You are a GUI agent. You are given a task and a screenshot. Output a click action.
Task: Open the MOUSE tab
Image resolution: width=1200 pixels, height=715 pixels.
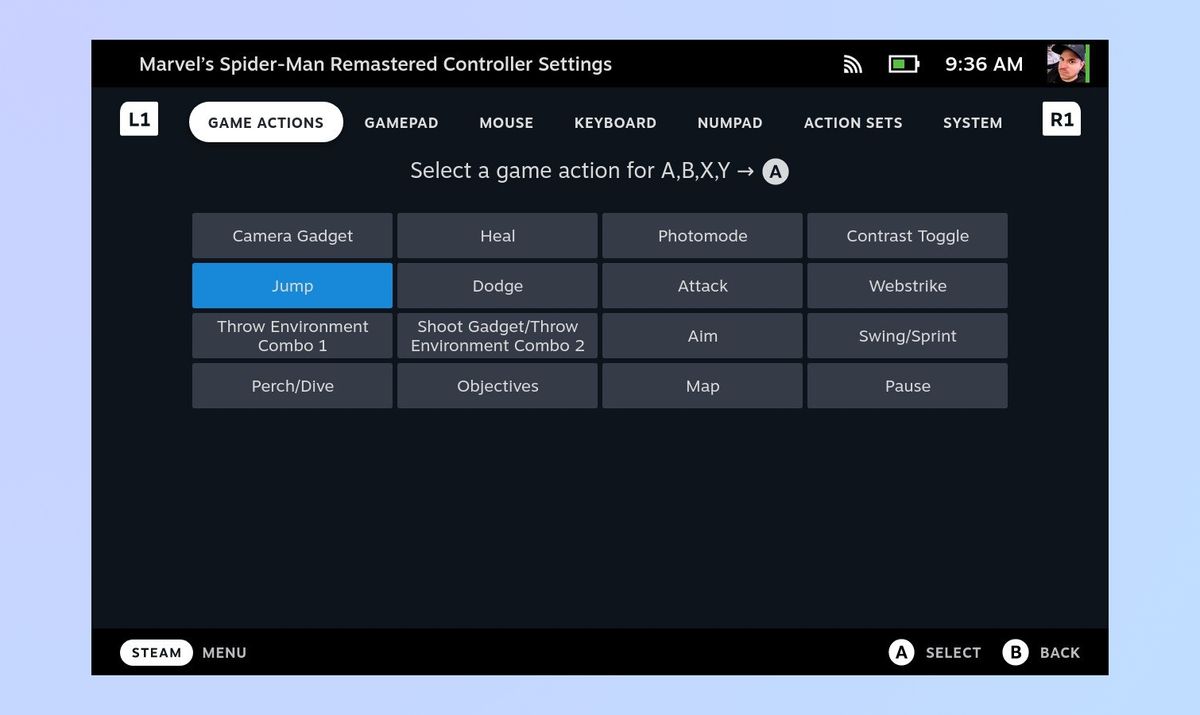[506, 122]
